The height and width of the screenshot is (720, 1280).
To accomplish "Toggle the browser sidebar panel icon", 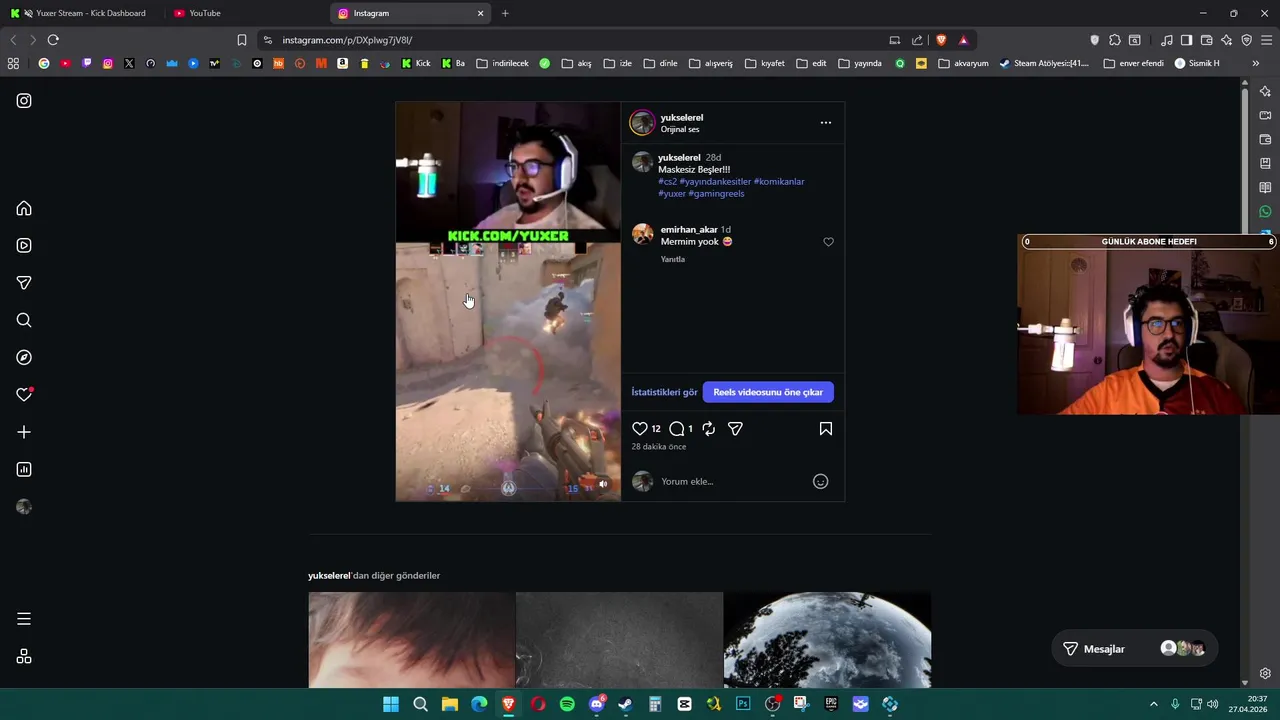I will [1186, 40].
